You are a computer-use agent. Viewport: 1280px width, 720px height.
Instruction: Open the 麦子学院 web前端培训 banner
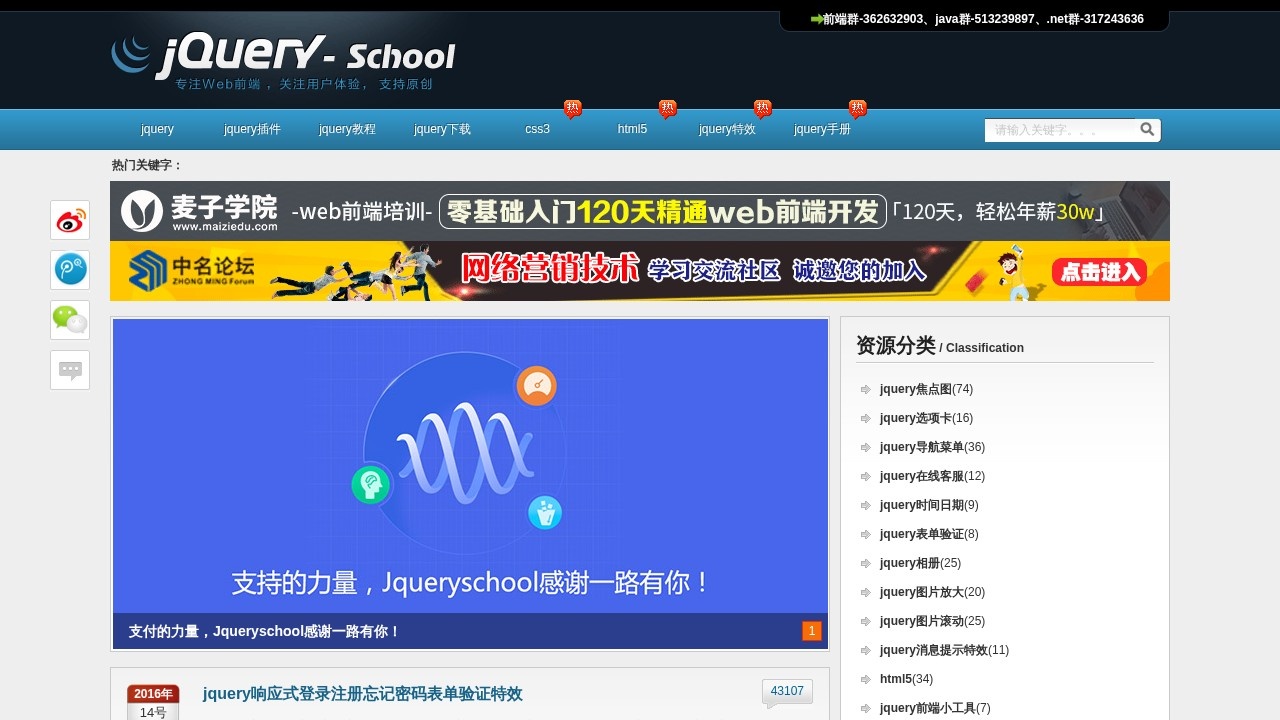click(x=640, y=211)
